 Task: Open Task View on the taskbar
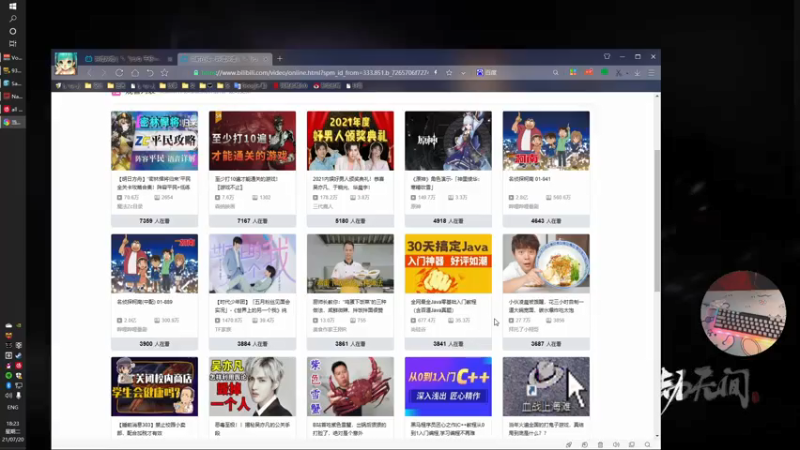point(13,44)
